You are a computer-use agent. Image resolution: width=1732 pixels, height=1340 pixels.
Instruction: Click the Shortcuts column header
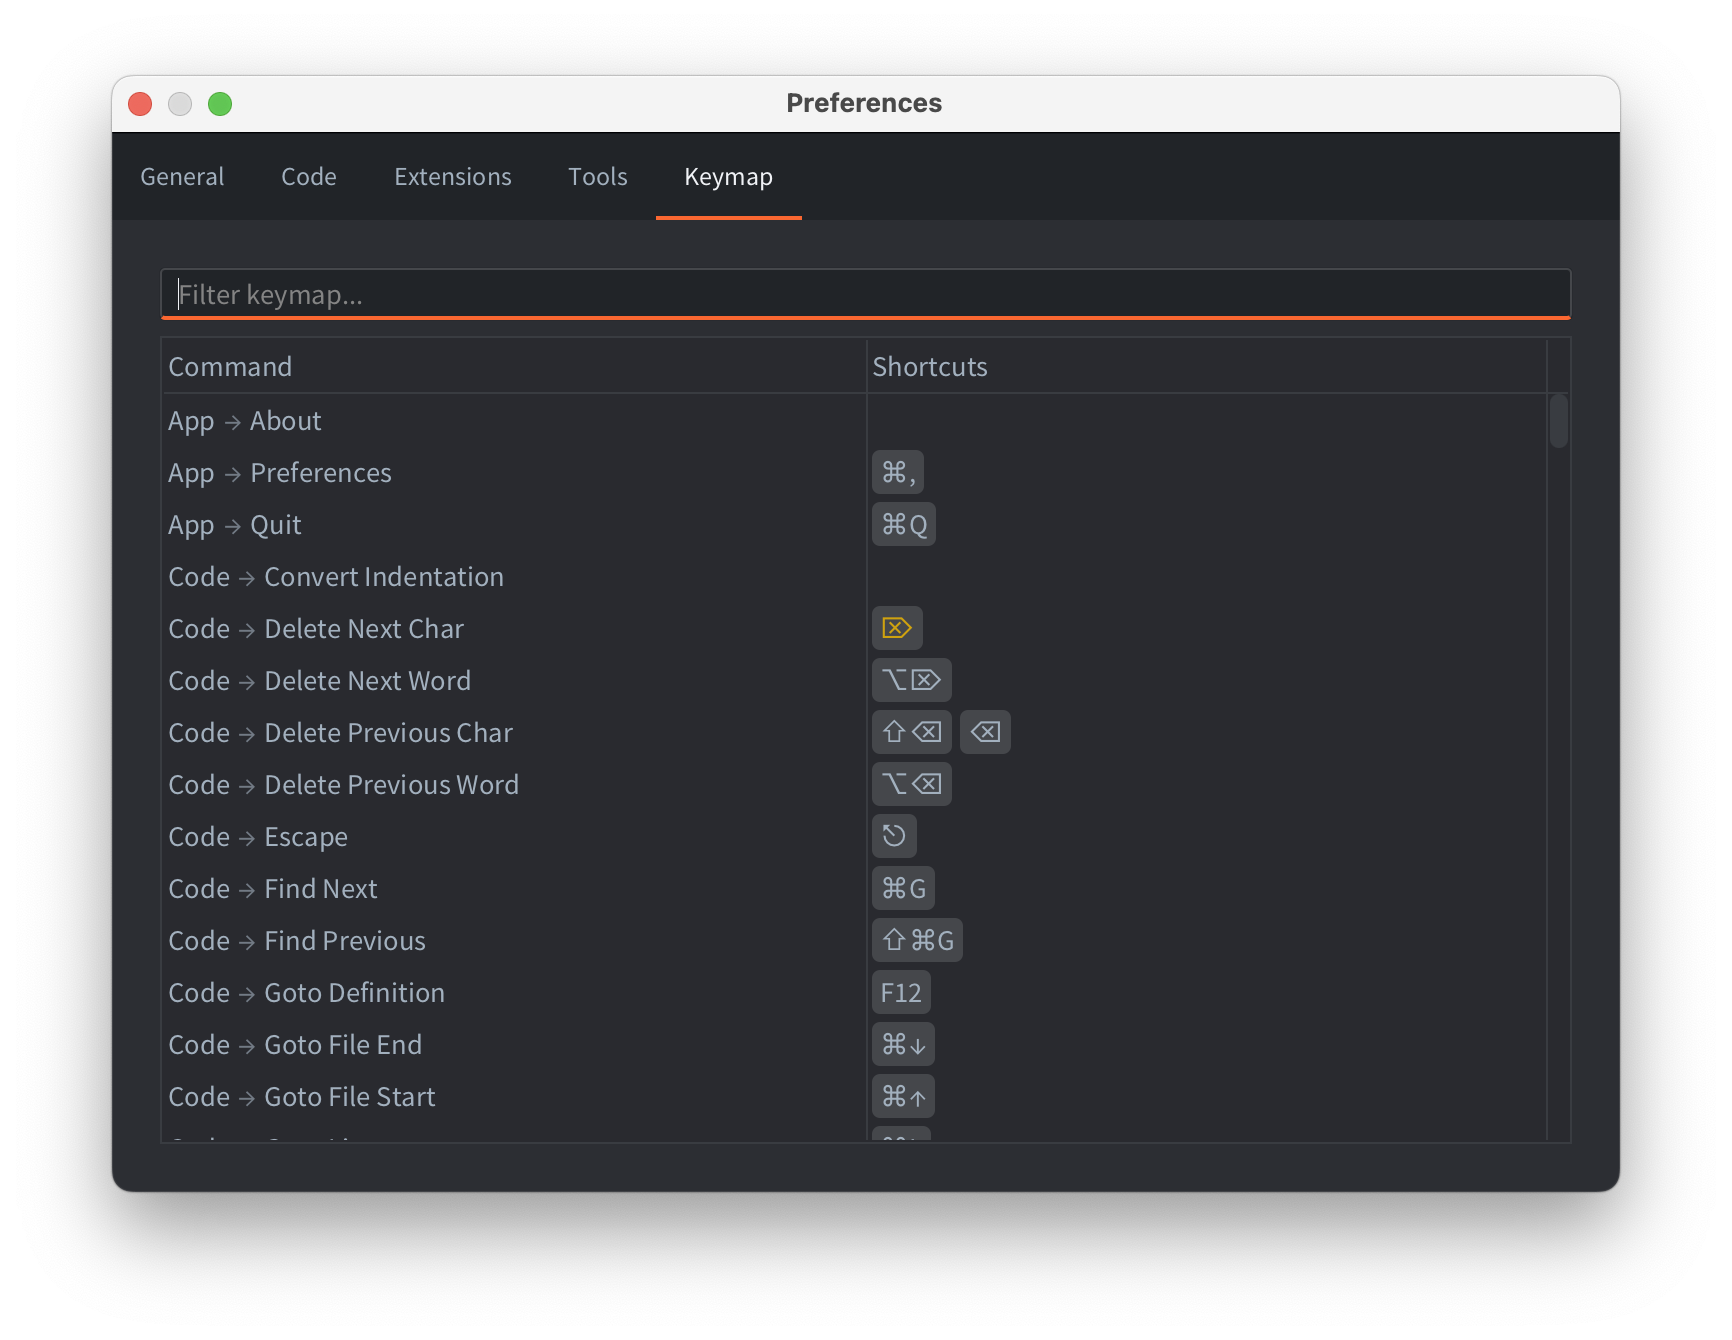coord(930,367)
